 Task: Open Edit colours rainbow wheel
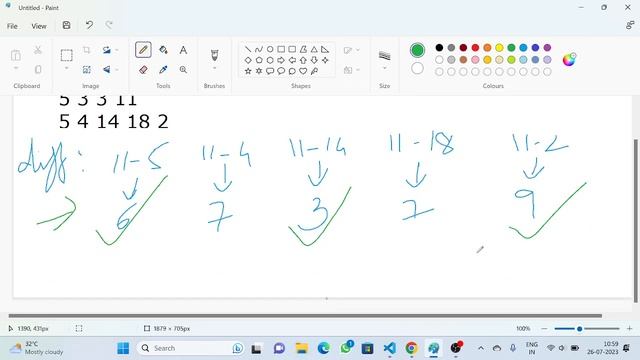coord(569,60)
